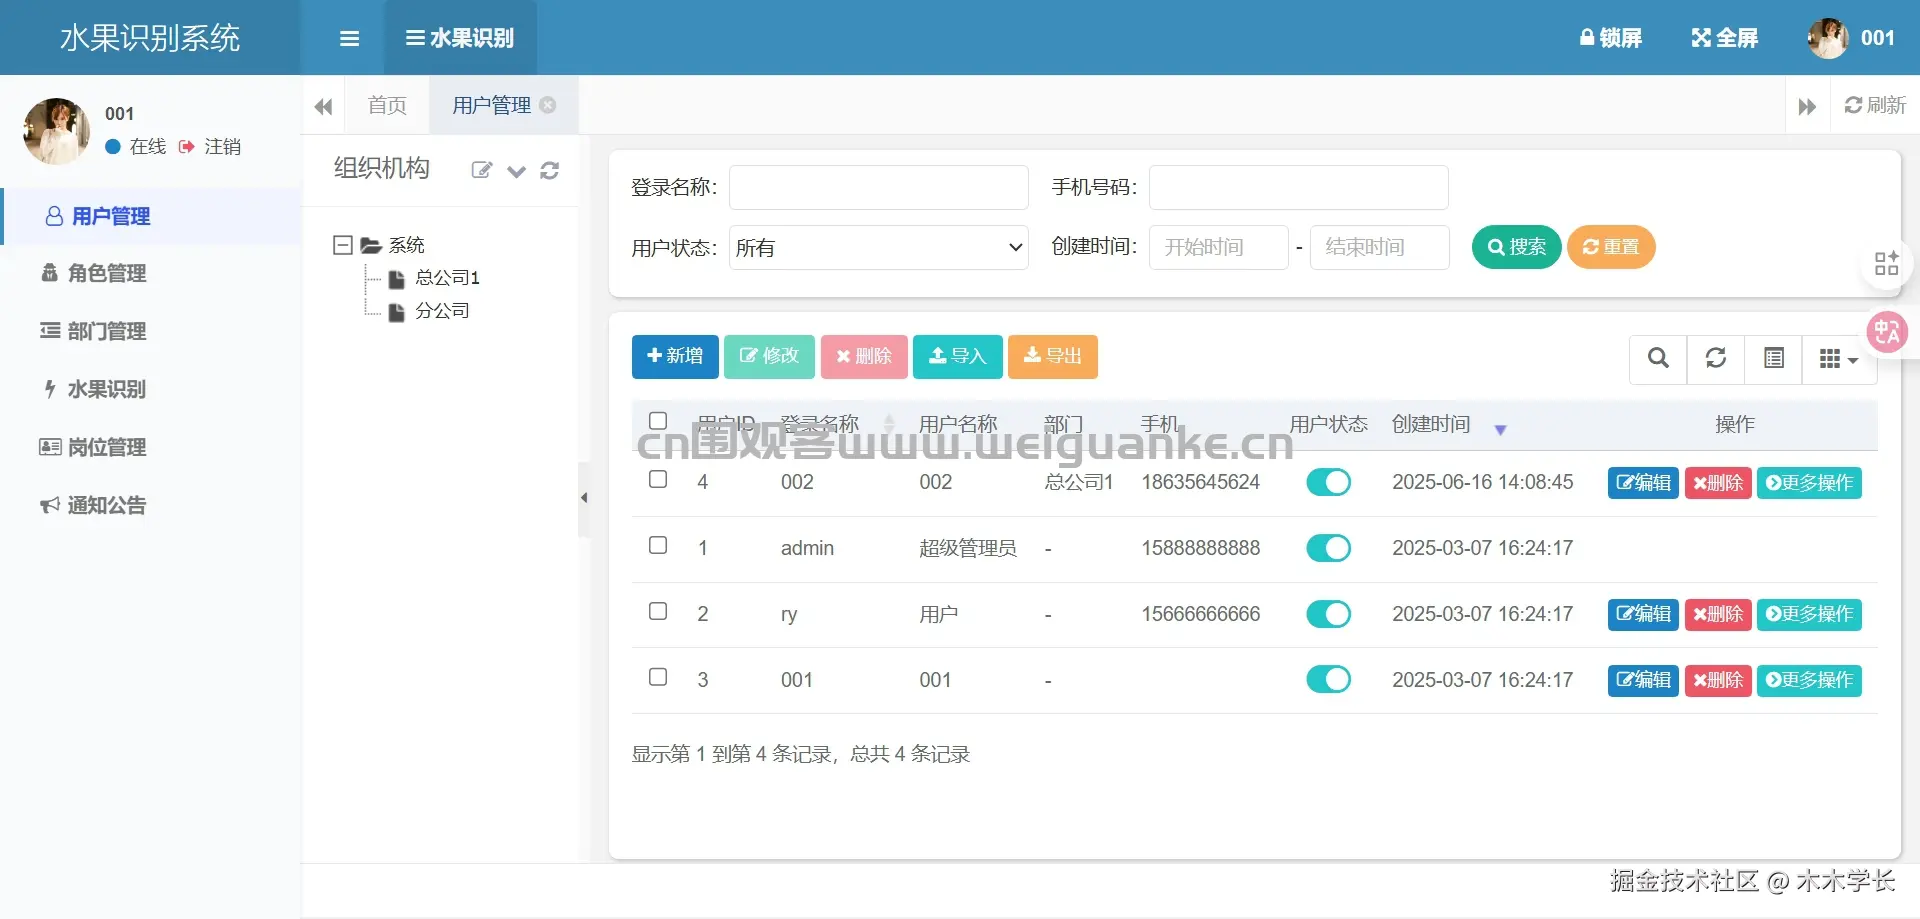
Task: Log out using the 注销 link
Action: [210, 147]
